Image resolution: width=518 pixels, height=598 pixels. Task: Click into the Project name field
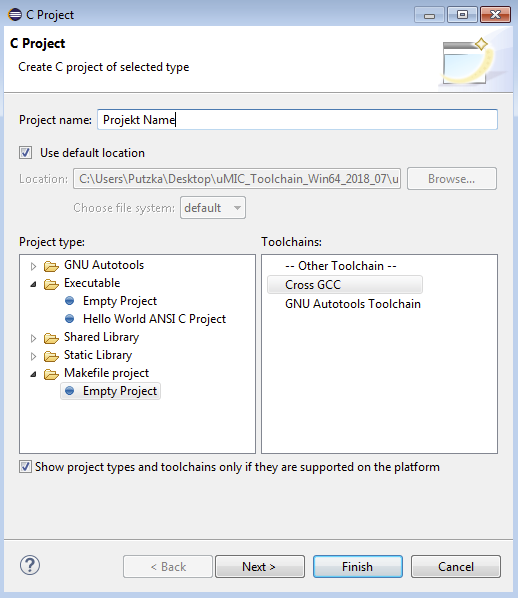[x=298, y=120]
